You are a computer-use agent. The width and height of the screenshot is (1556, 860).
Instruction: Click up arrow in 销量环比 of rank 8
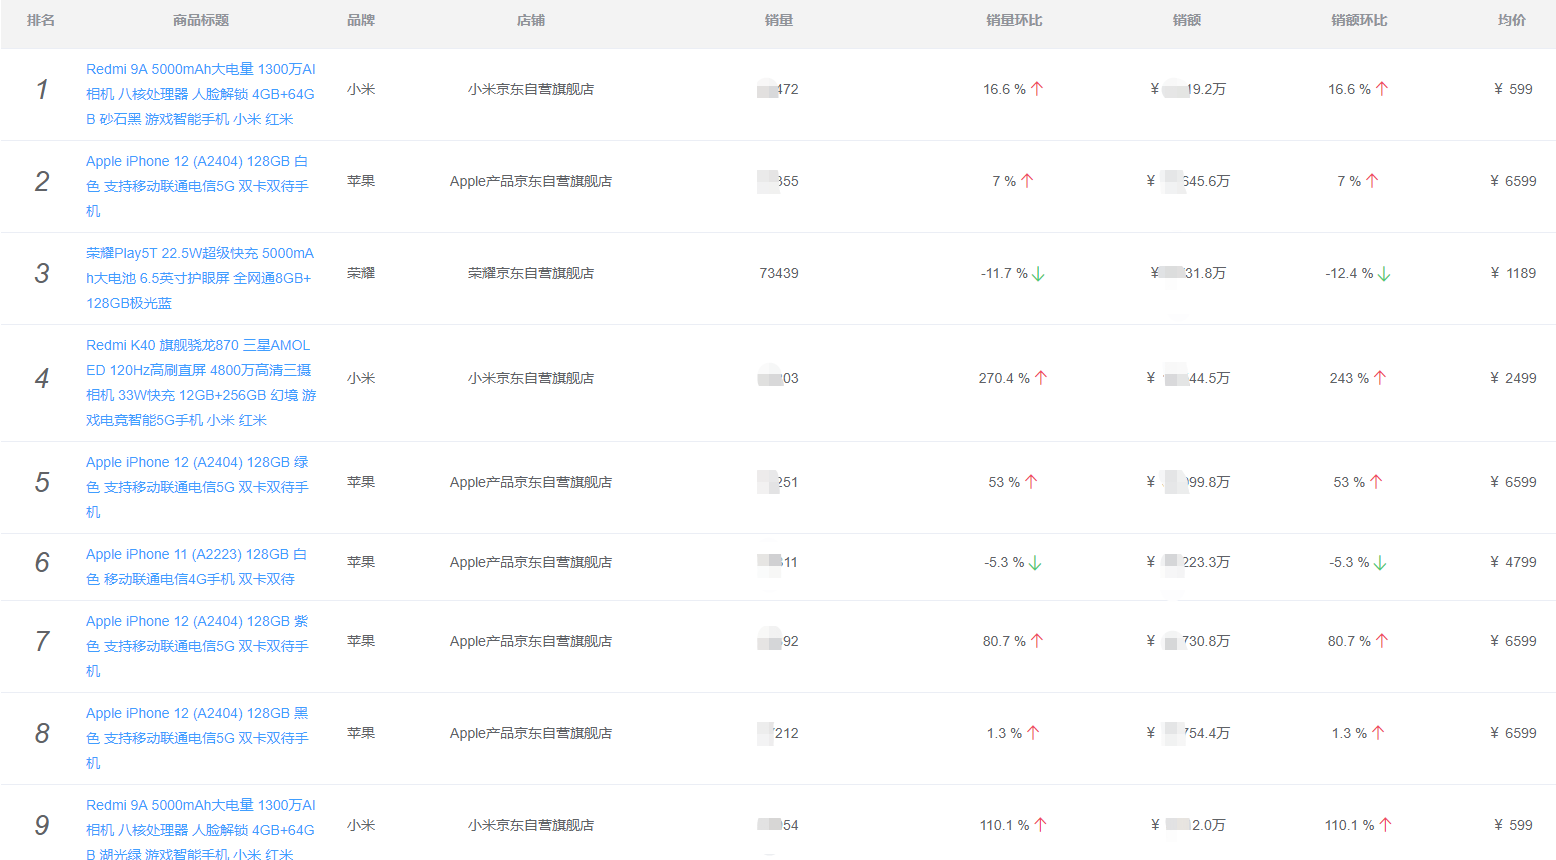(x=1033, y=733)
